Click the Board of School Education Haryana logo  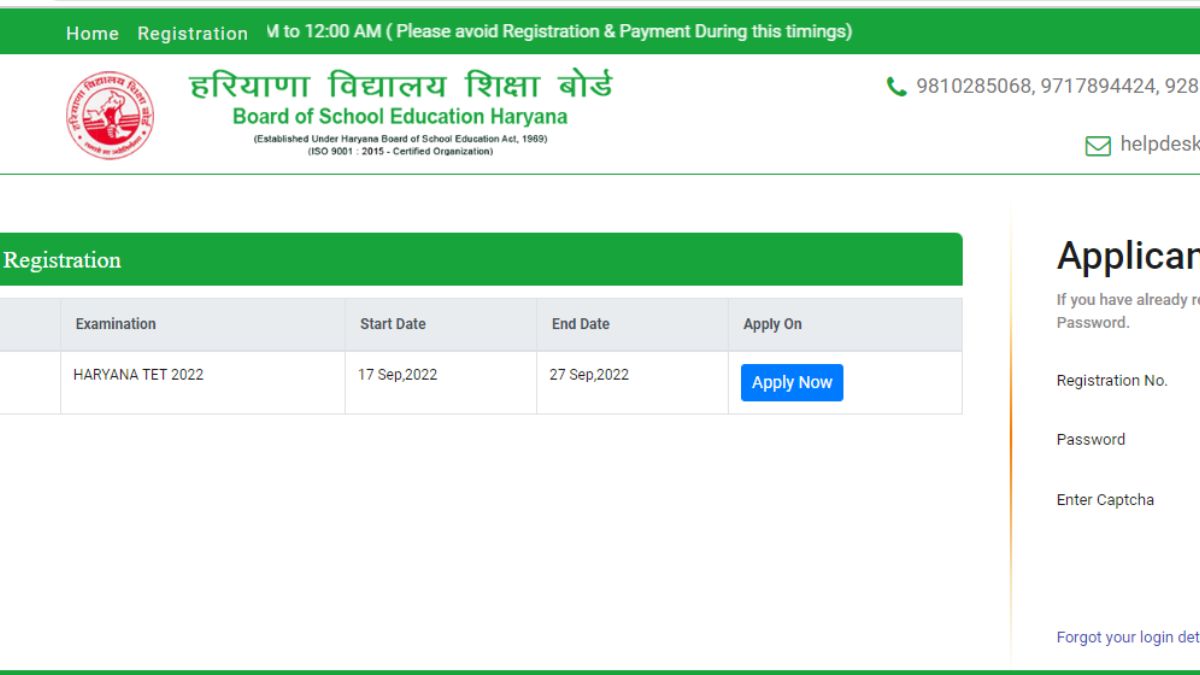coord(110,115)
